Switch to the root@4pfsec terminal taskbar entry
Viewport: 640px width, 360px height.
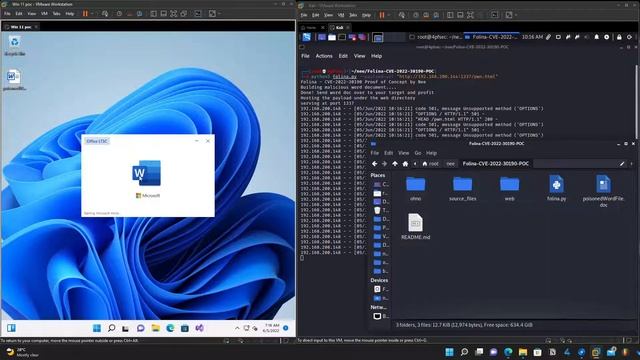pos(436,37)
